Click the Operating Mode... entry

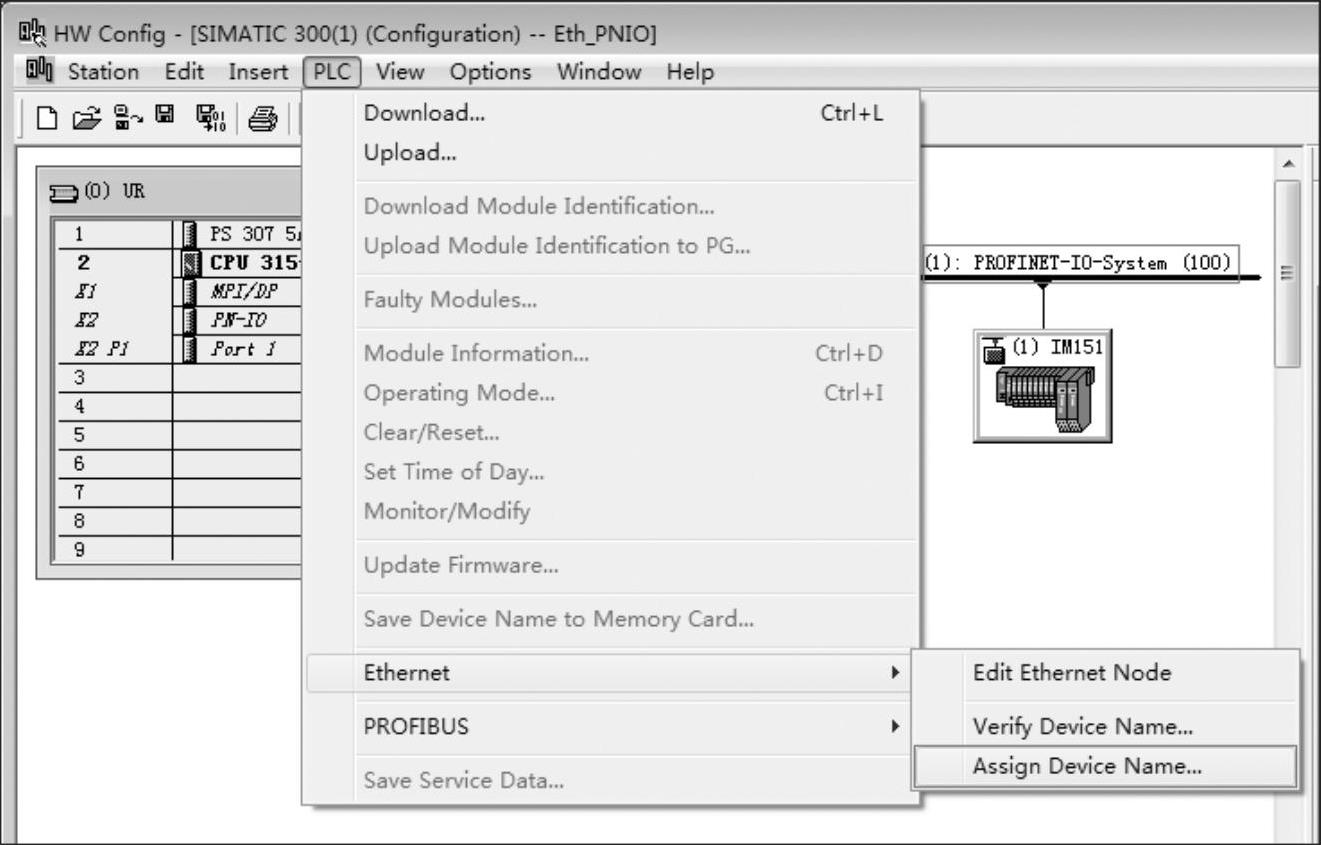pyautogui.click(x=611, y=393)
